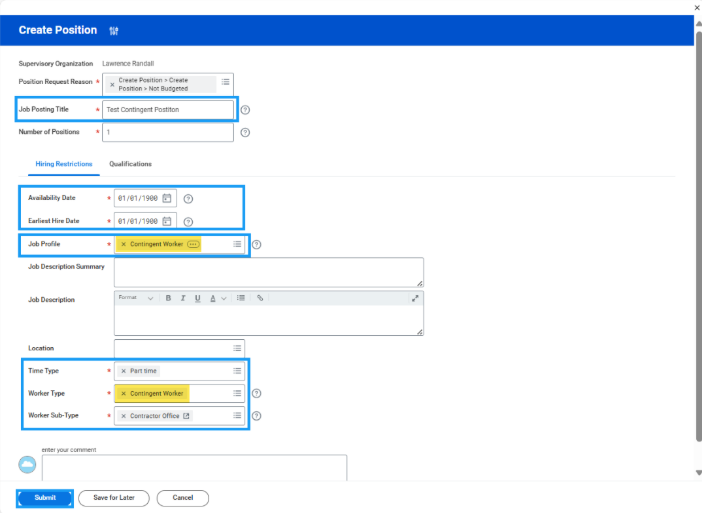Click help icon beside Job Posting Title

click(245, 110)
